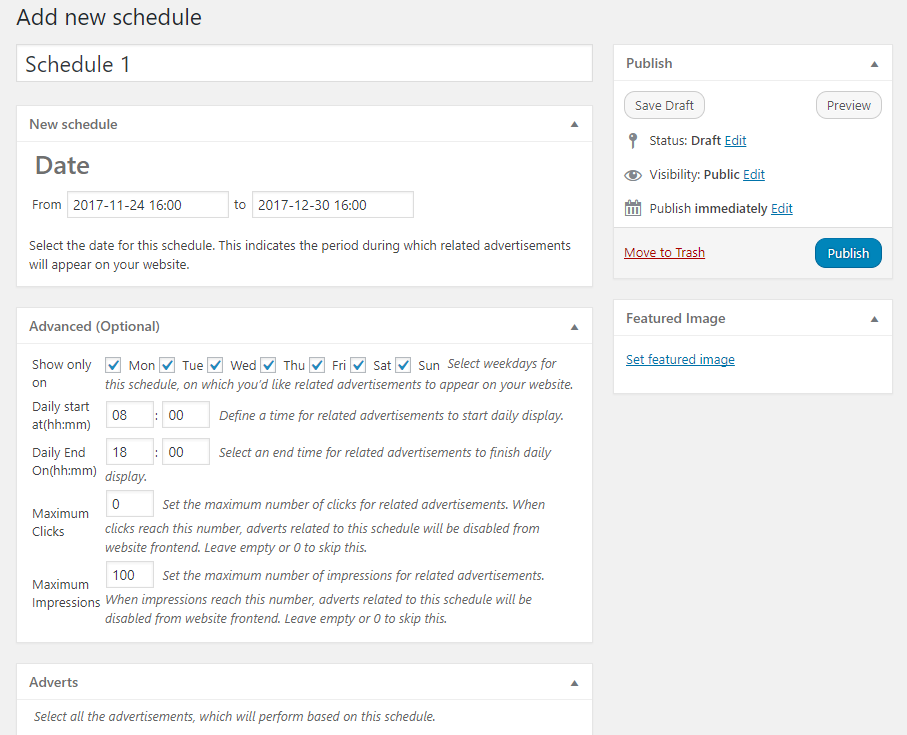
Task: Open the Set featured image link
Action: point(680,360)
